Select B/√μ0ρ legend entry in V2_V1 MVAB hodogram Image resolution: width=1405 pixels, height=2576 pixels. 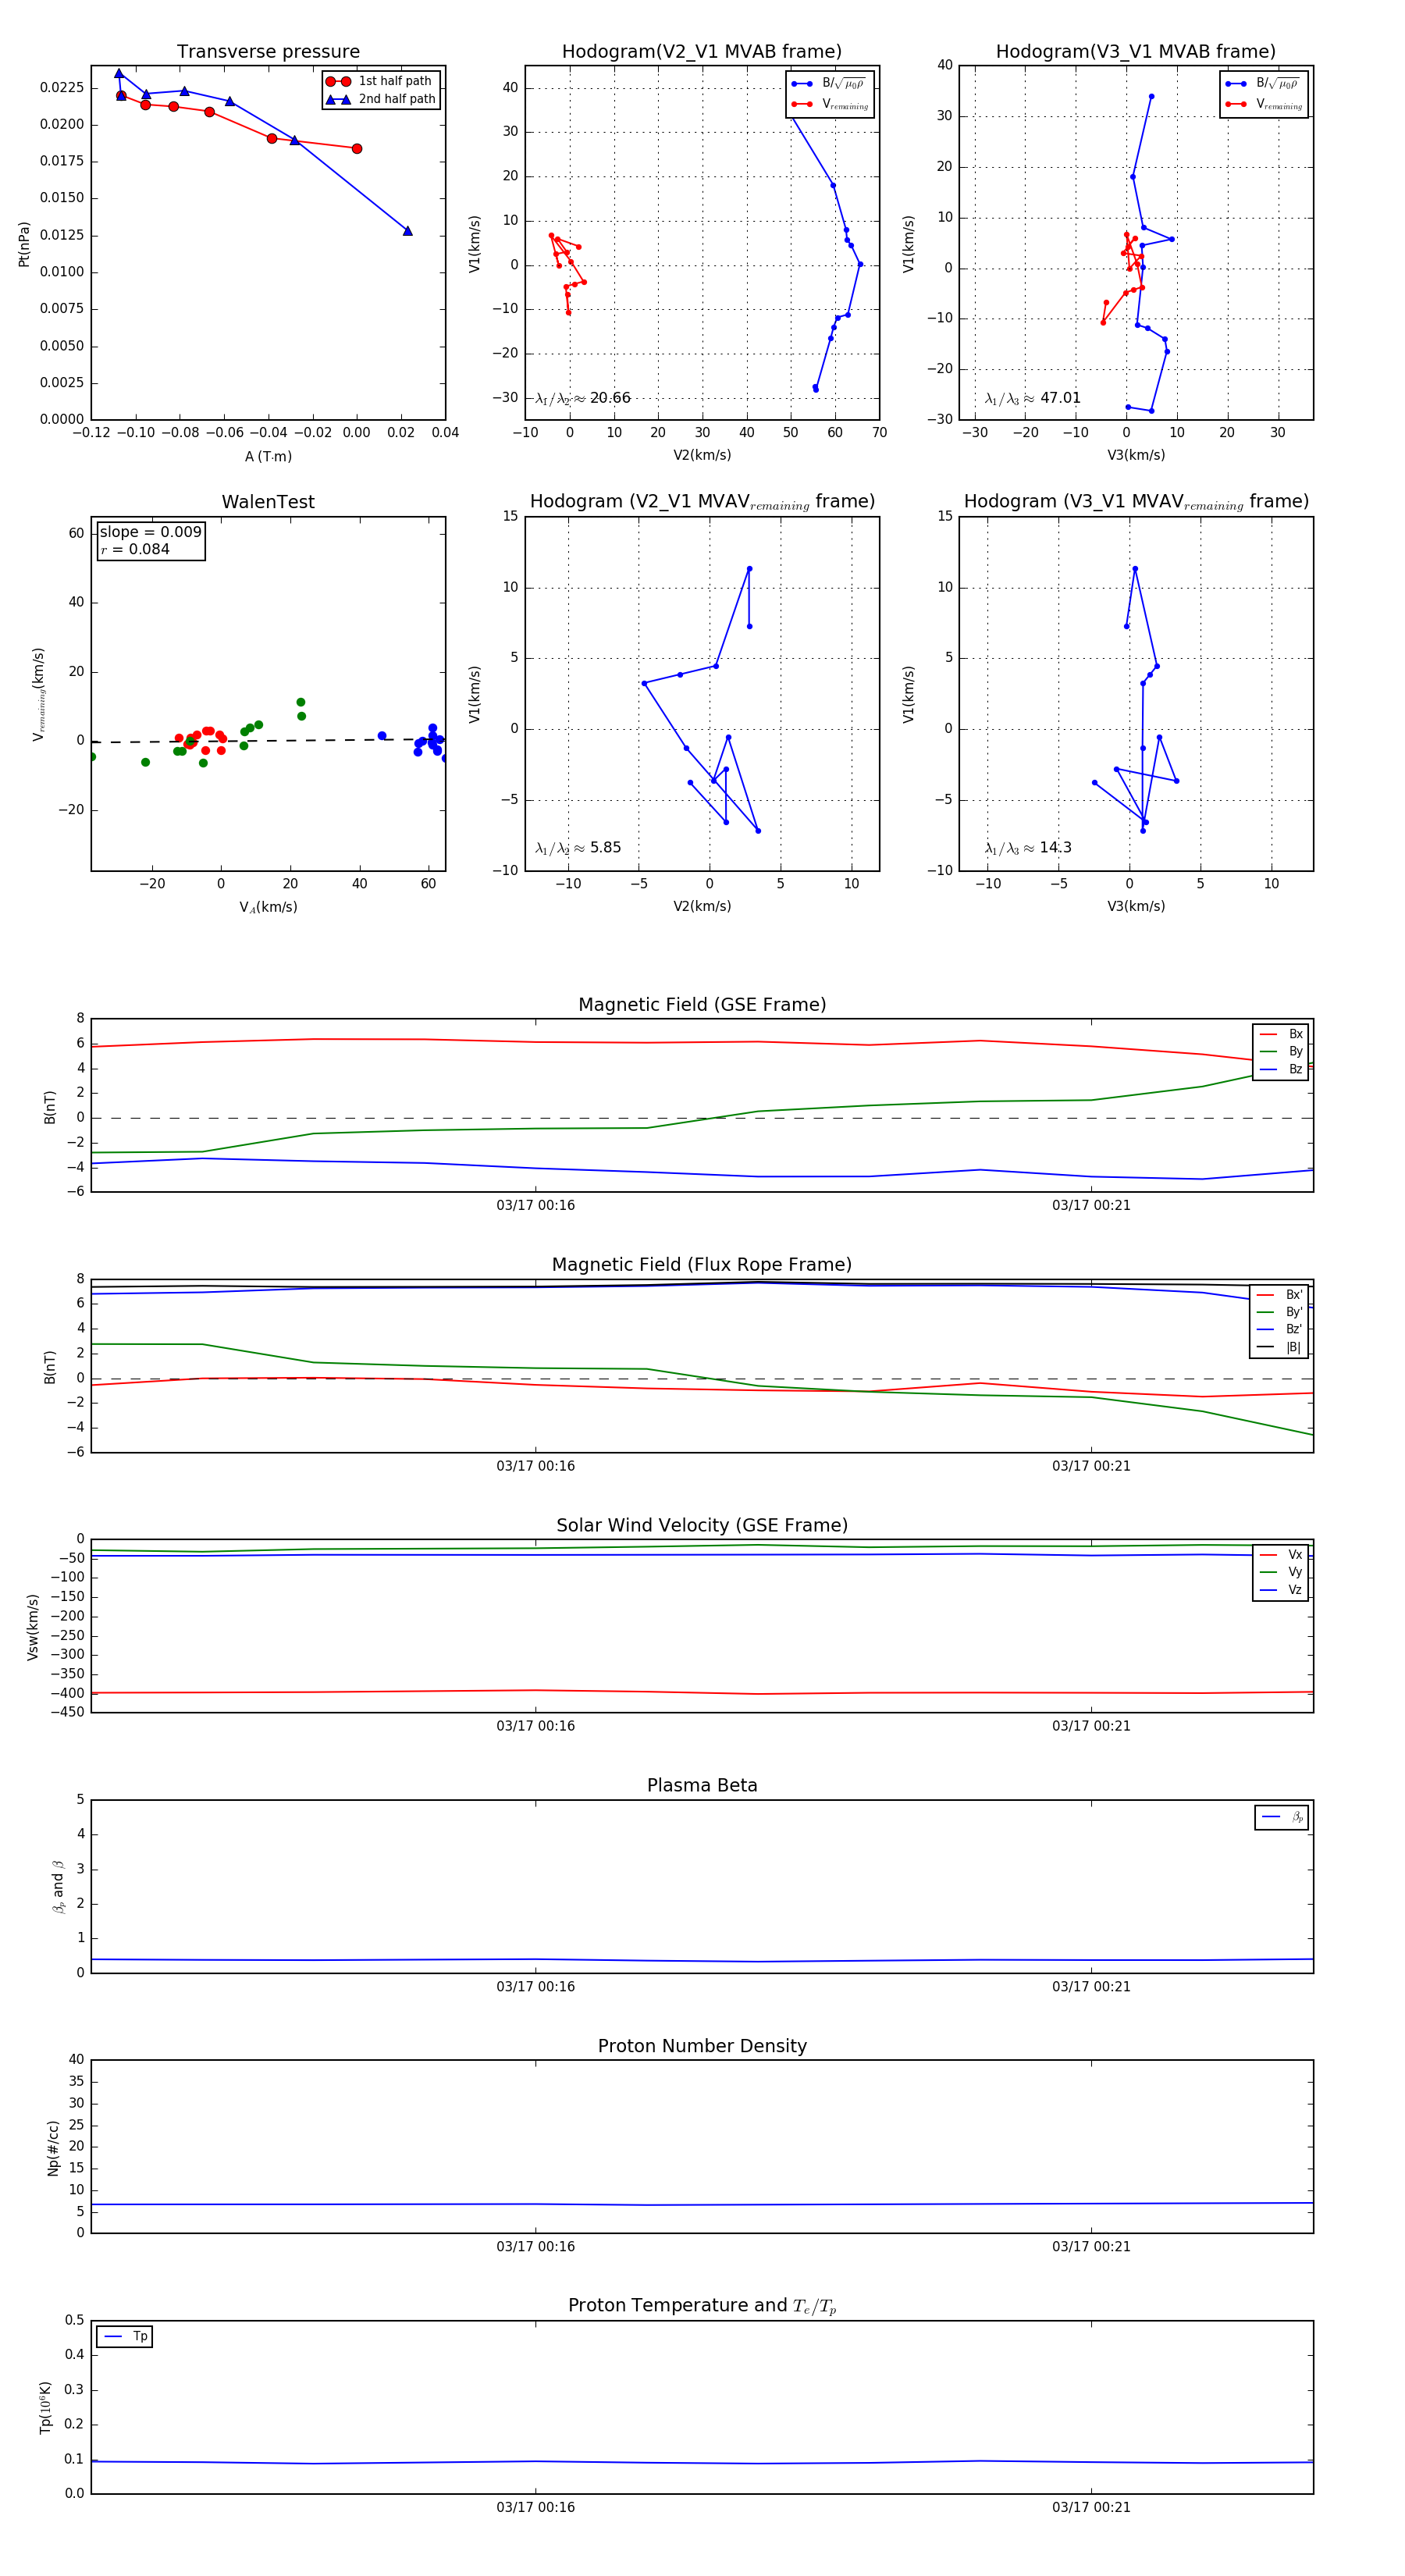(x=829, y=83)
